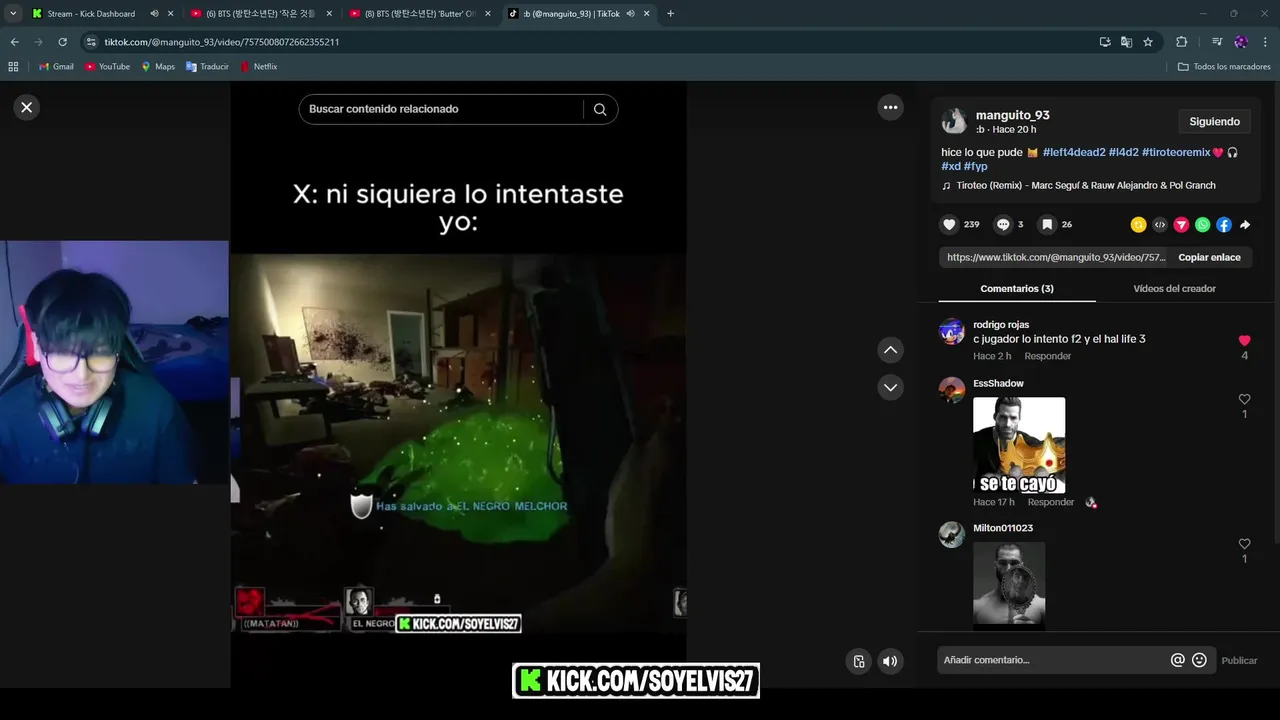Switch to BTS 'Butter' YouTube tab
This screenshot has height=720, width=1280.
point(420,14)
